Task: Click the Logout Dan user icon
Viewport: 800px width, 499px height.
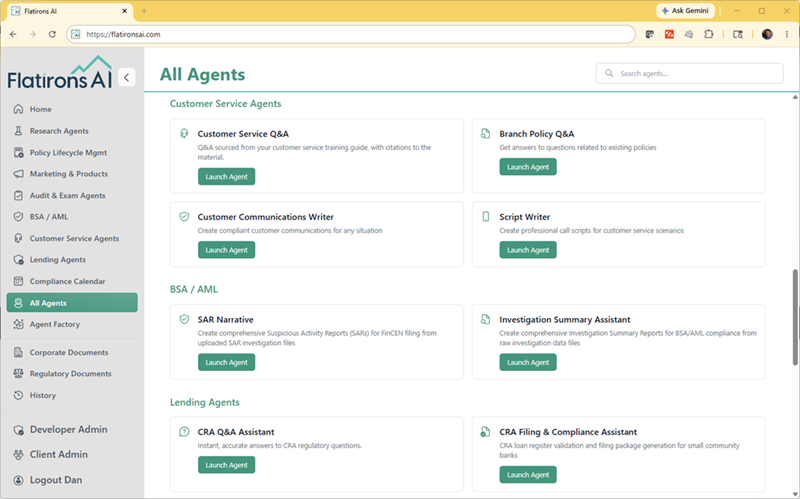Action: click(x=18, y=480)
